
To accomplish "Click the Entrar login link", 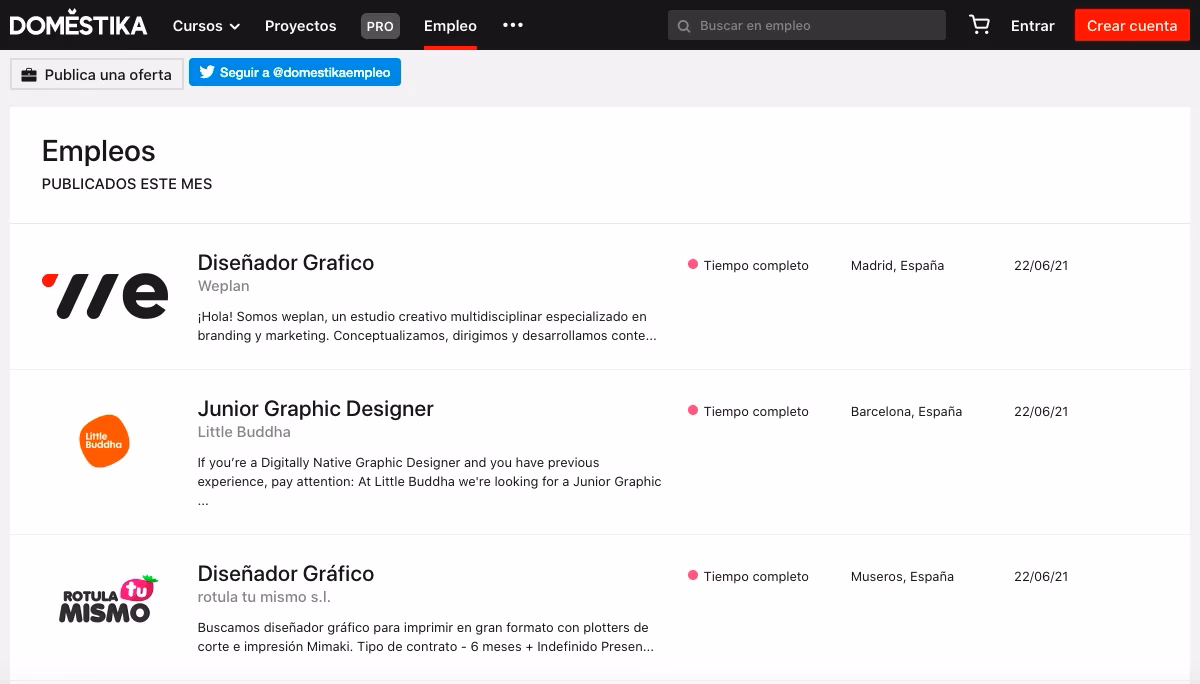I will point(1032,26).
